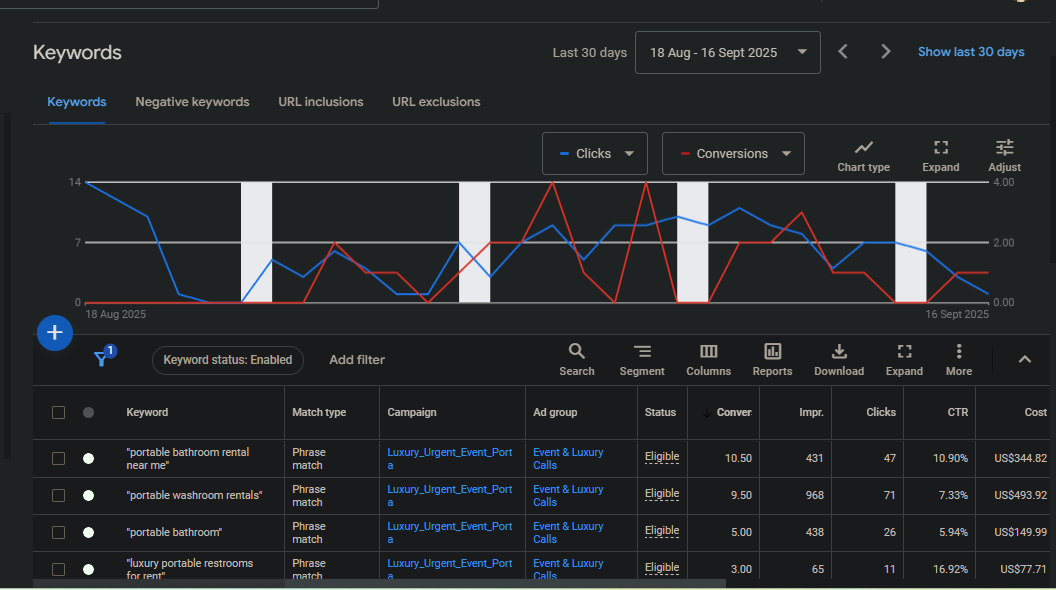This screenshot has width=1056, height=590.
Task: Check the box for "portable bathroom" keyword
Action: [59, 532]
